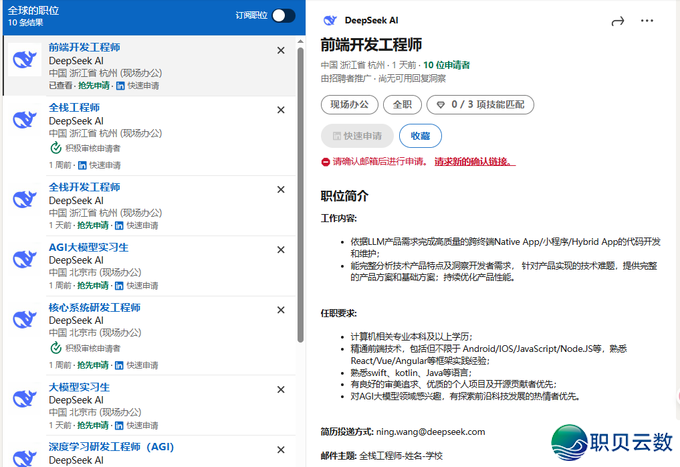Open the 全栈工程师 job title link

coord(74,107)
